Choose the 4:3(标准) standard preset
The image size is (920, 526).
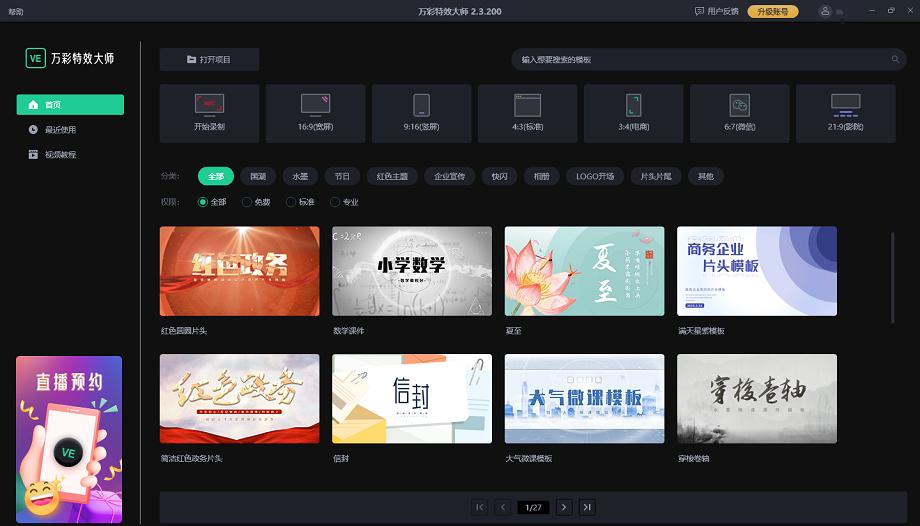tap(527, 113)
